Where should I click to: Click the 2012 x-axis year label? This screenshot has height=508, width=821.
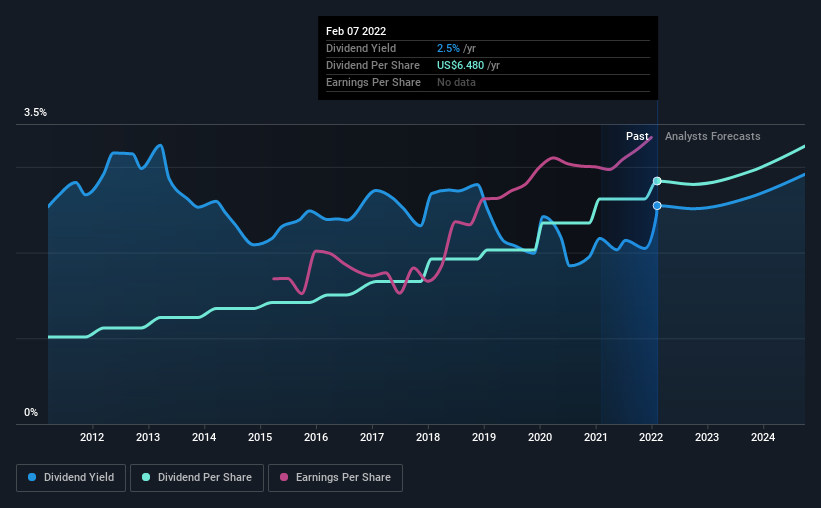point(92,437)
